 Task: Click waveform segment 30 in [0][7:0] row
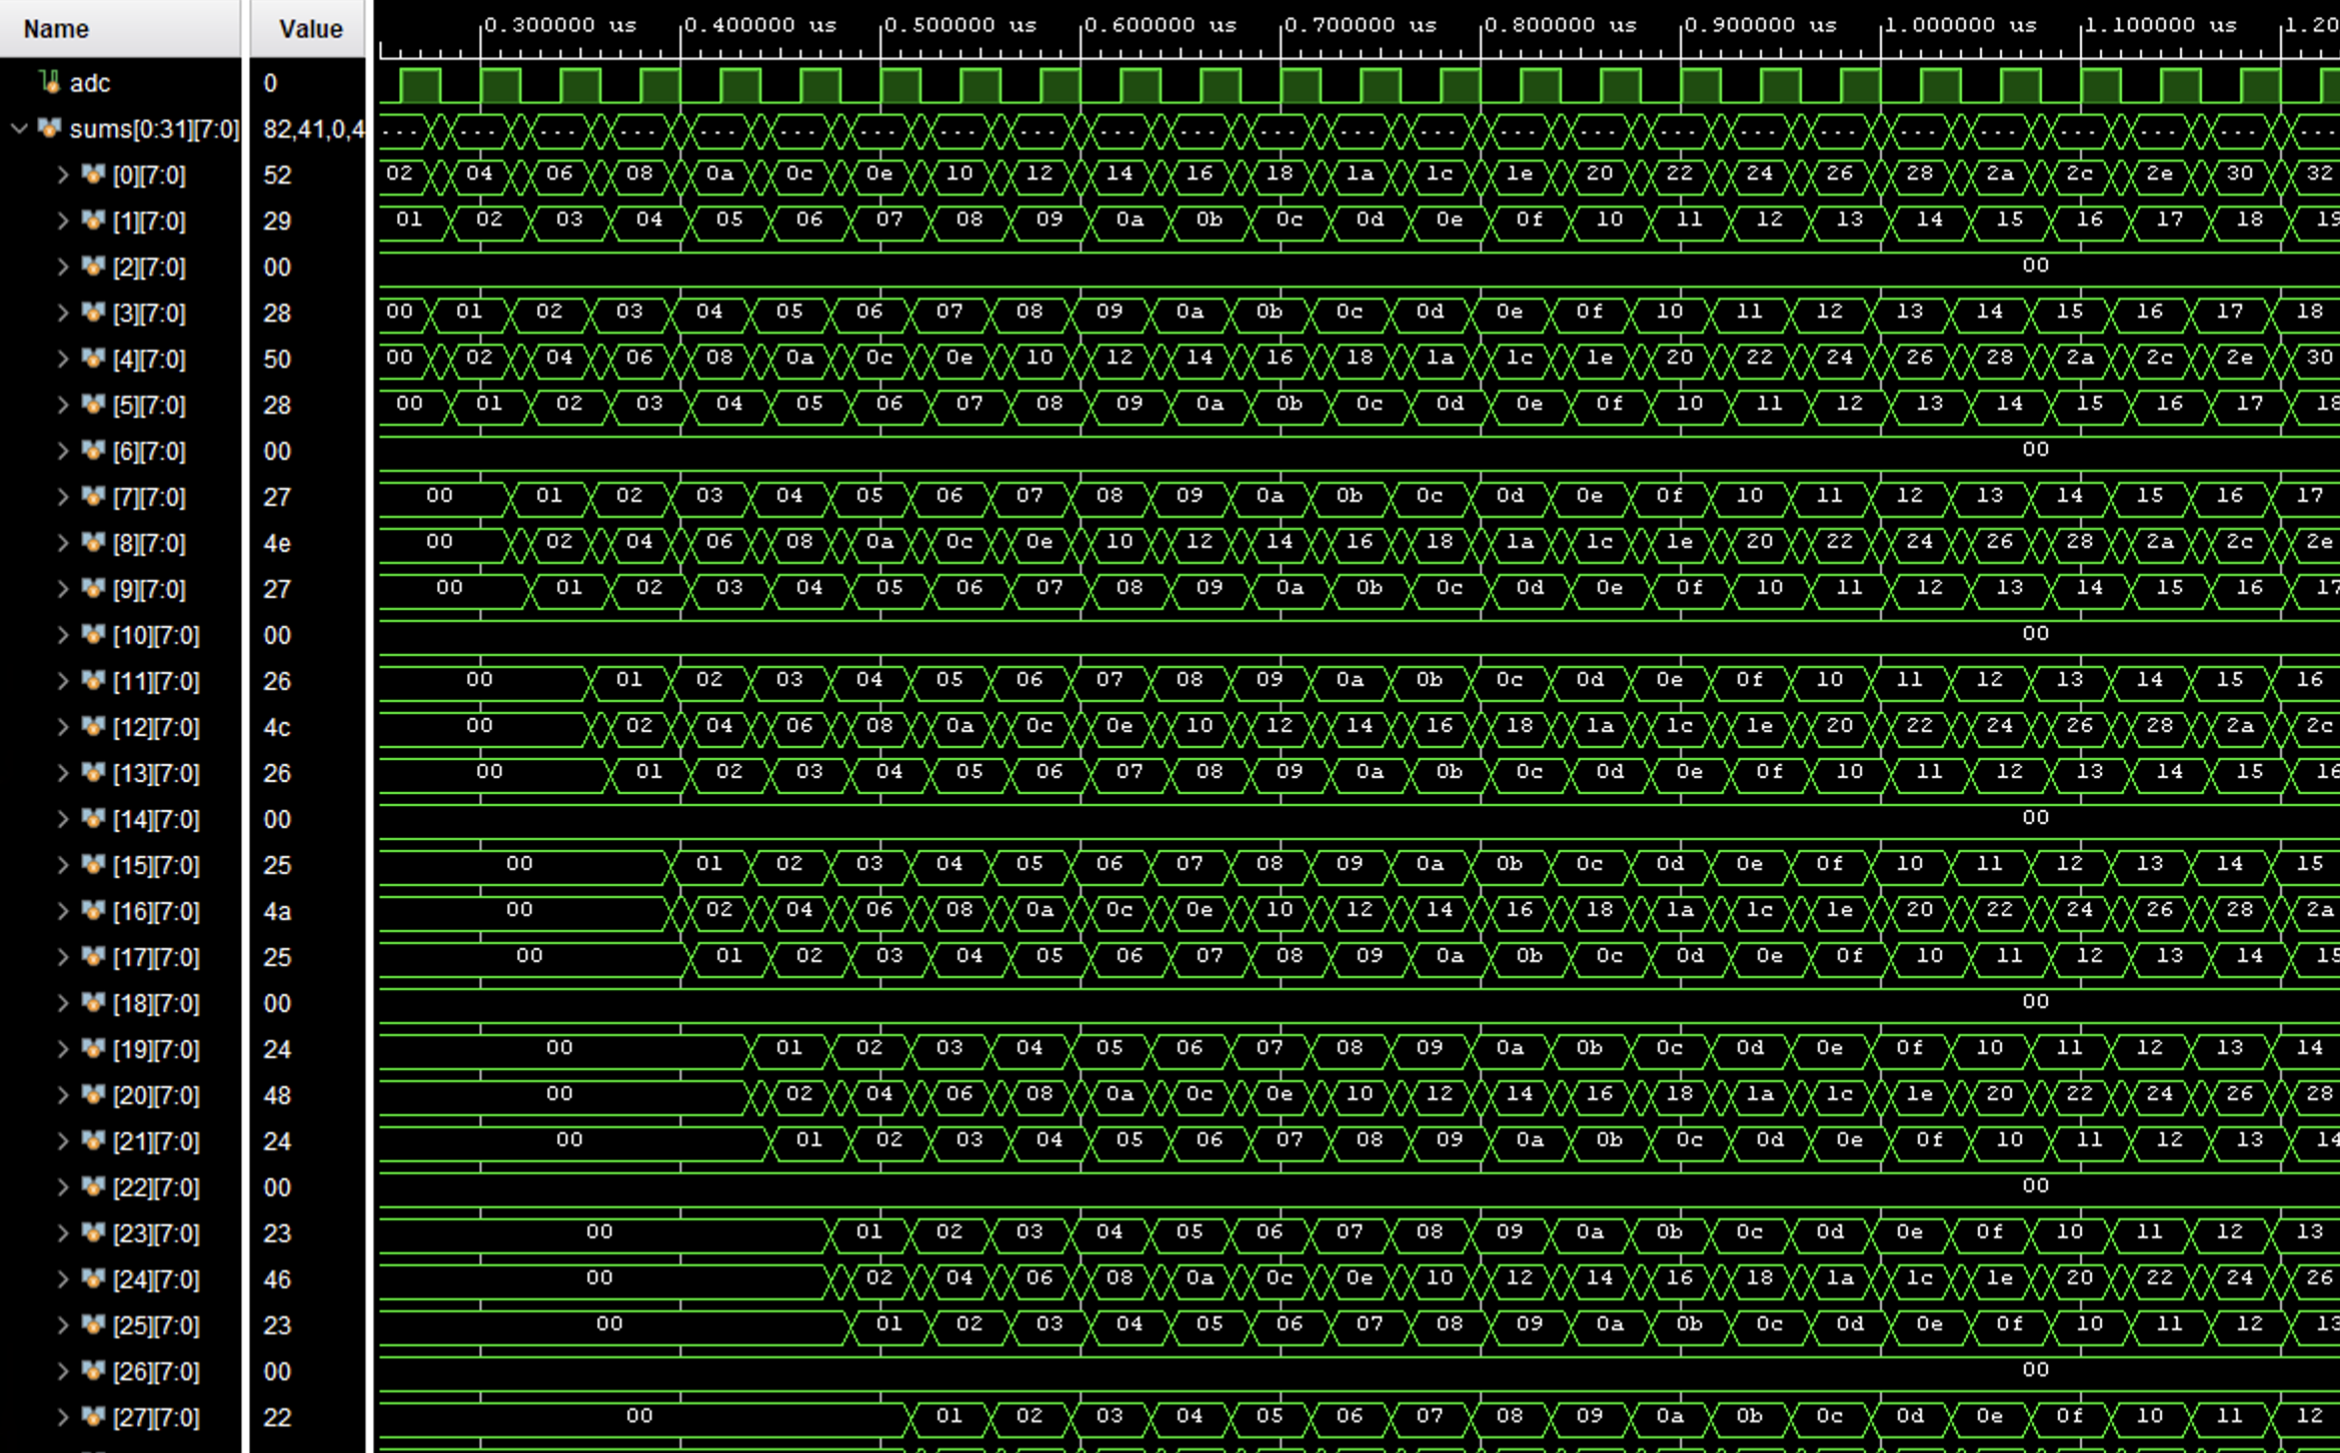point(2240,173)
